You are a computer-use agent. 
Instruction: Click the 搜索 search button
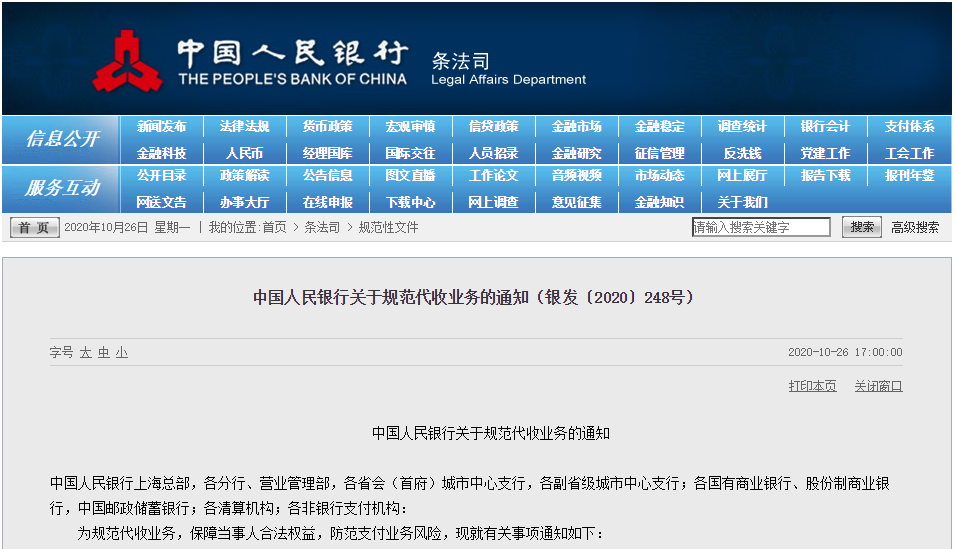(x=861, y=227)
